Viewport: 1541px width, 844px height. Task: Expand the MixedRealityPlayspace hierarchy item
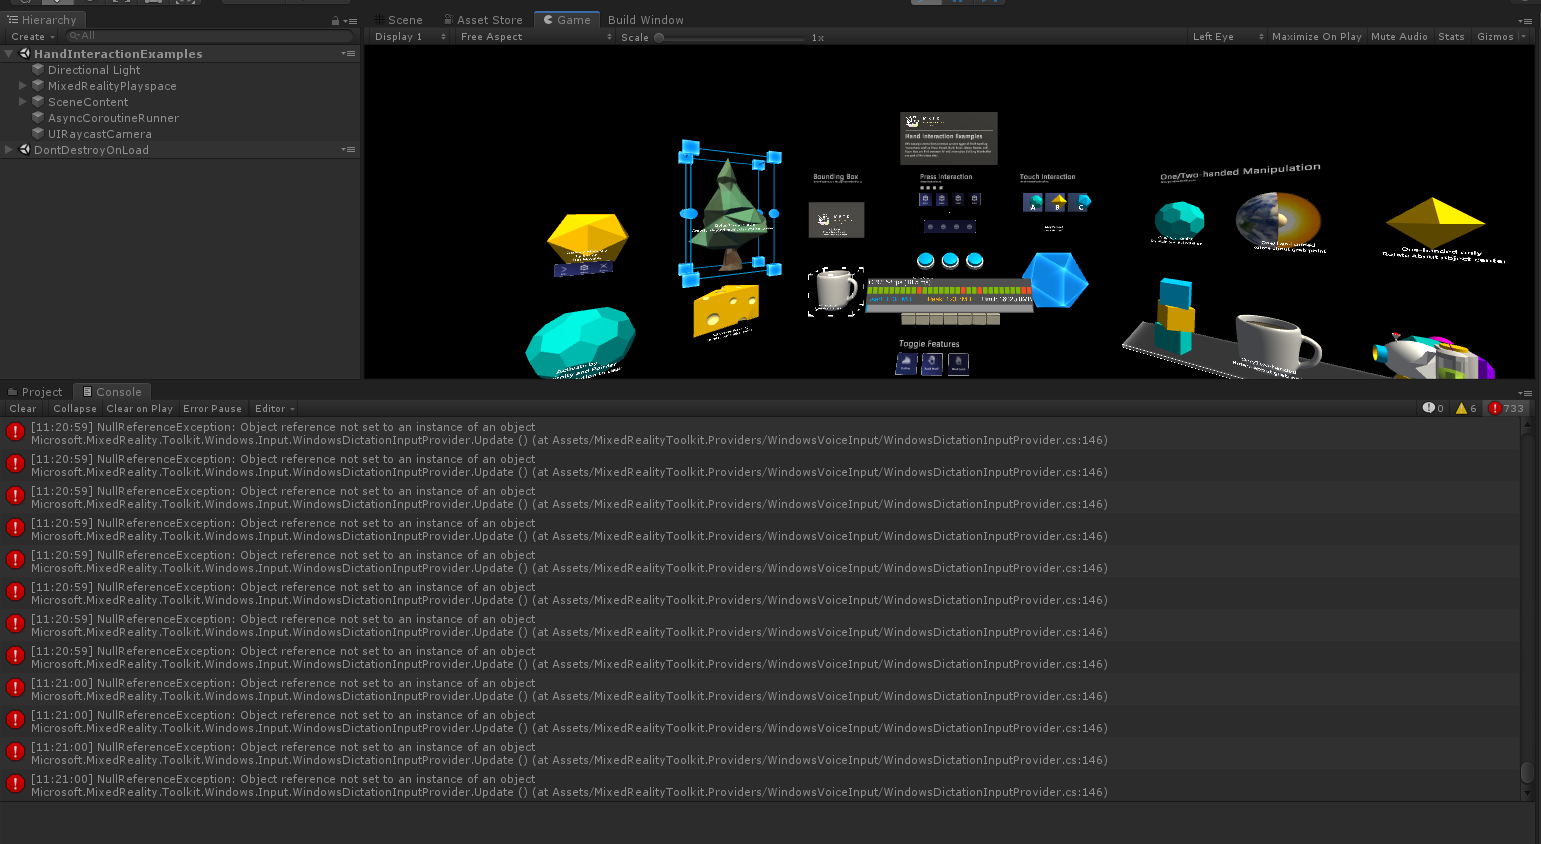(21, 86)
